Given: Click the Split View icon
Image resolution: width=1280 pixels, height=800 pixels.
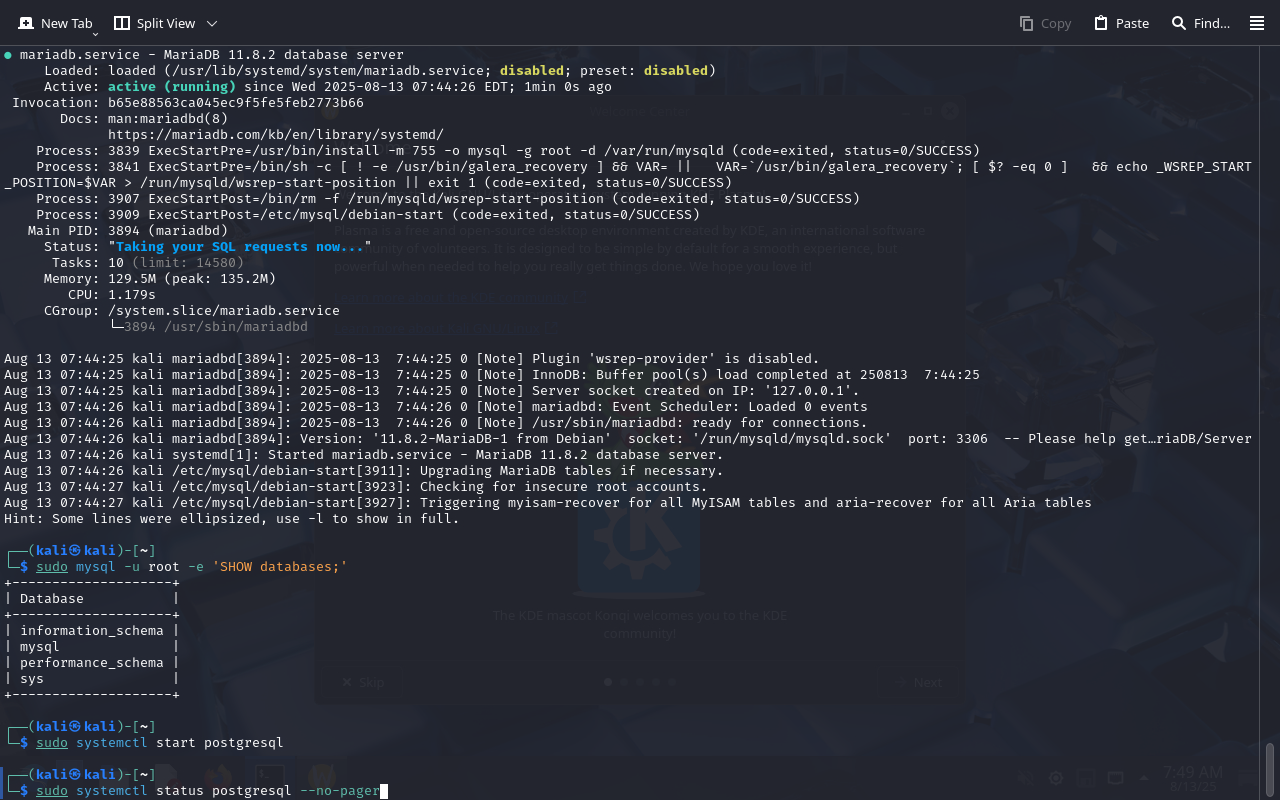Looking at the screenshot, I should coord(122,23).
